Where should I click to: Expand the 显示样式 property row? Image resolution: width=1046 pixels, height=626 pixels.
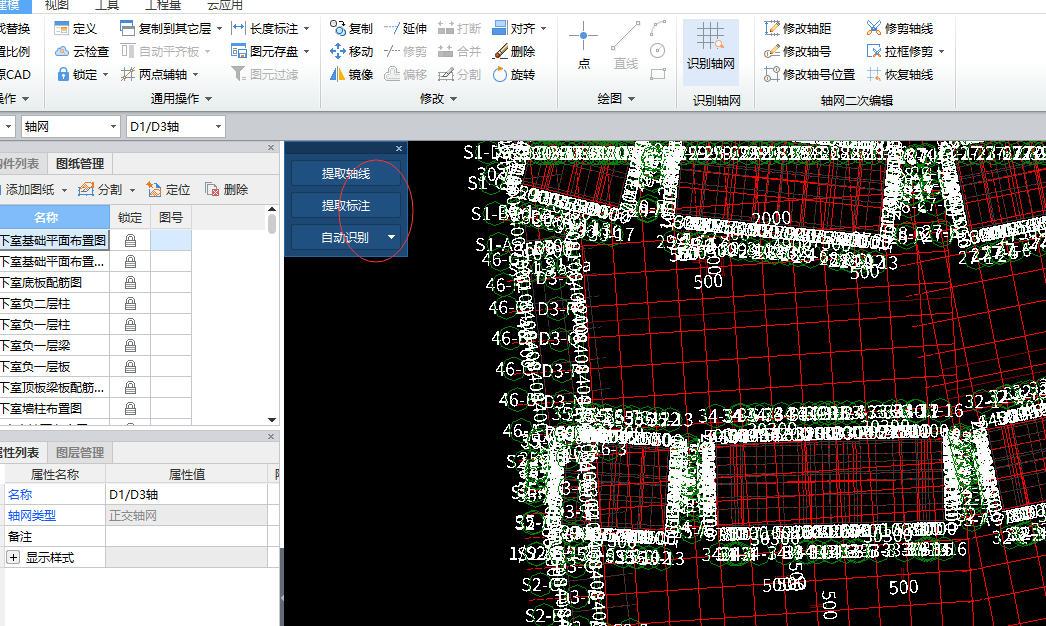click(x=13, y=558)
